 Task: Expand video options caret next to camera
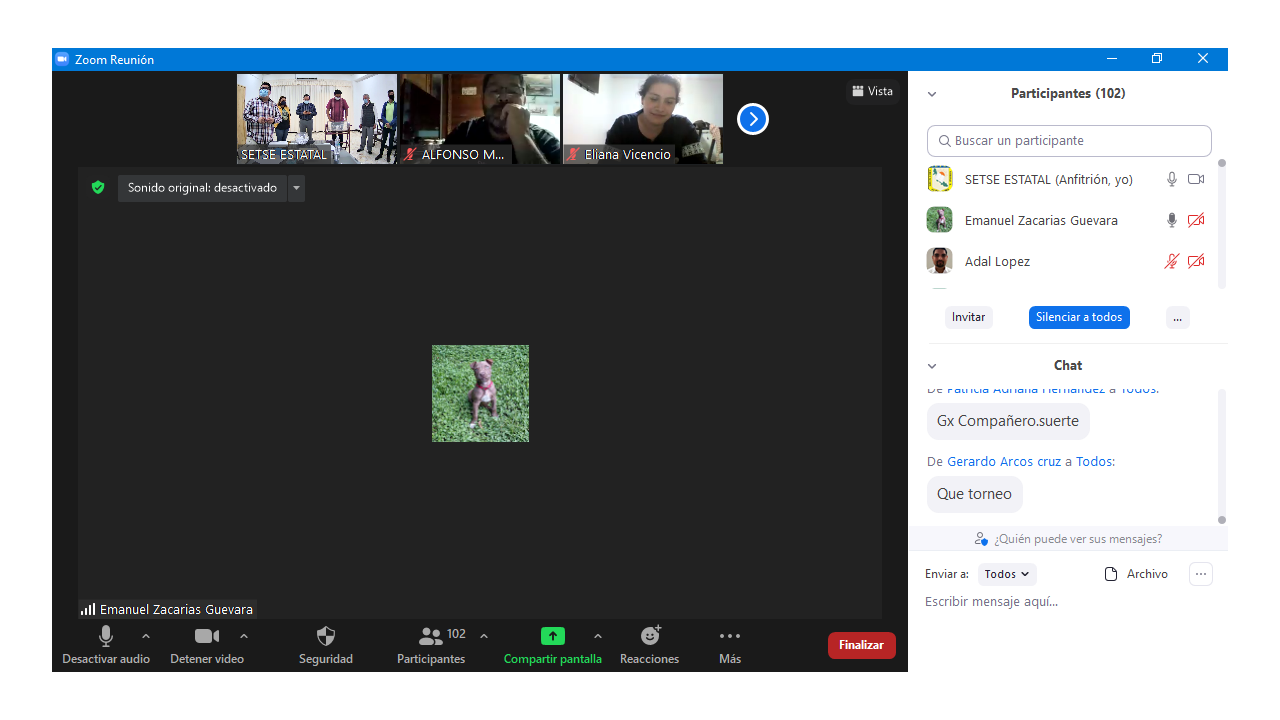point(244,636)
